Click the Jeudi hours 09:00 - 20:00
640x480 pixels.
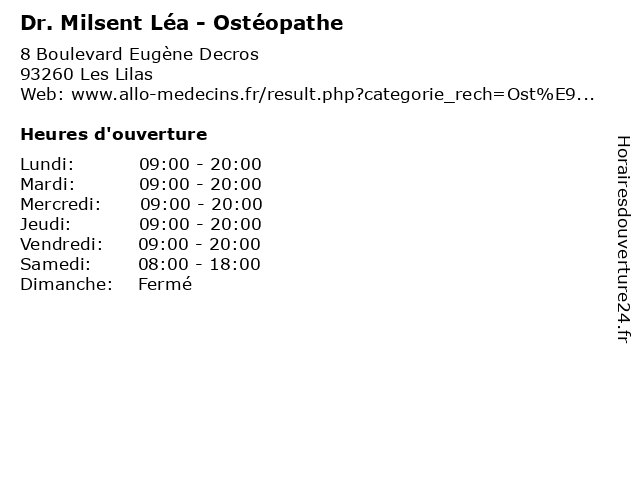tap(200, 224)
